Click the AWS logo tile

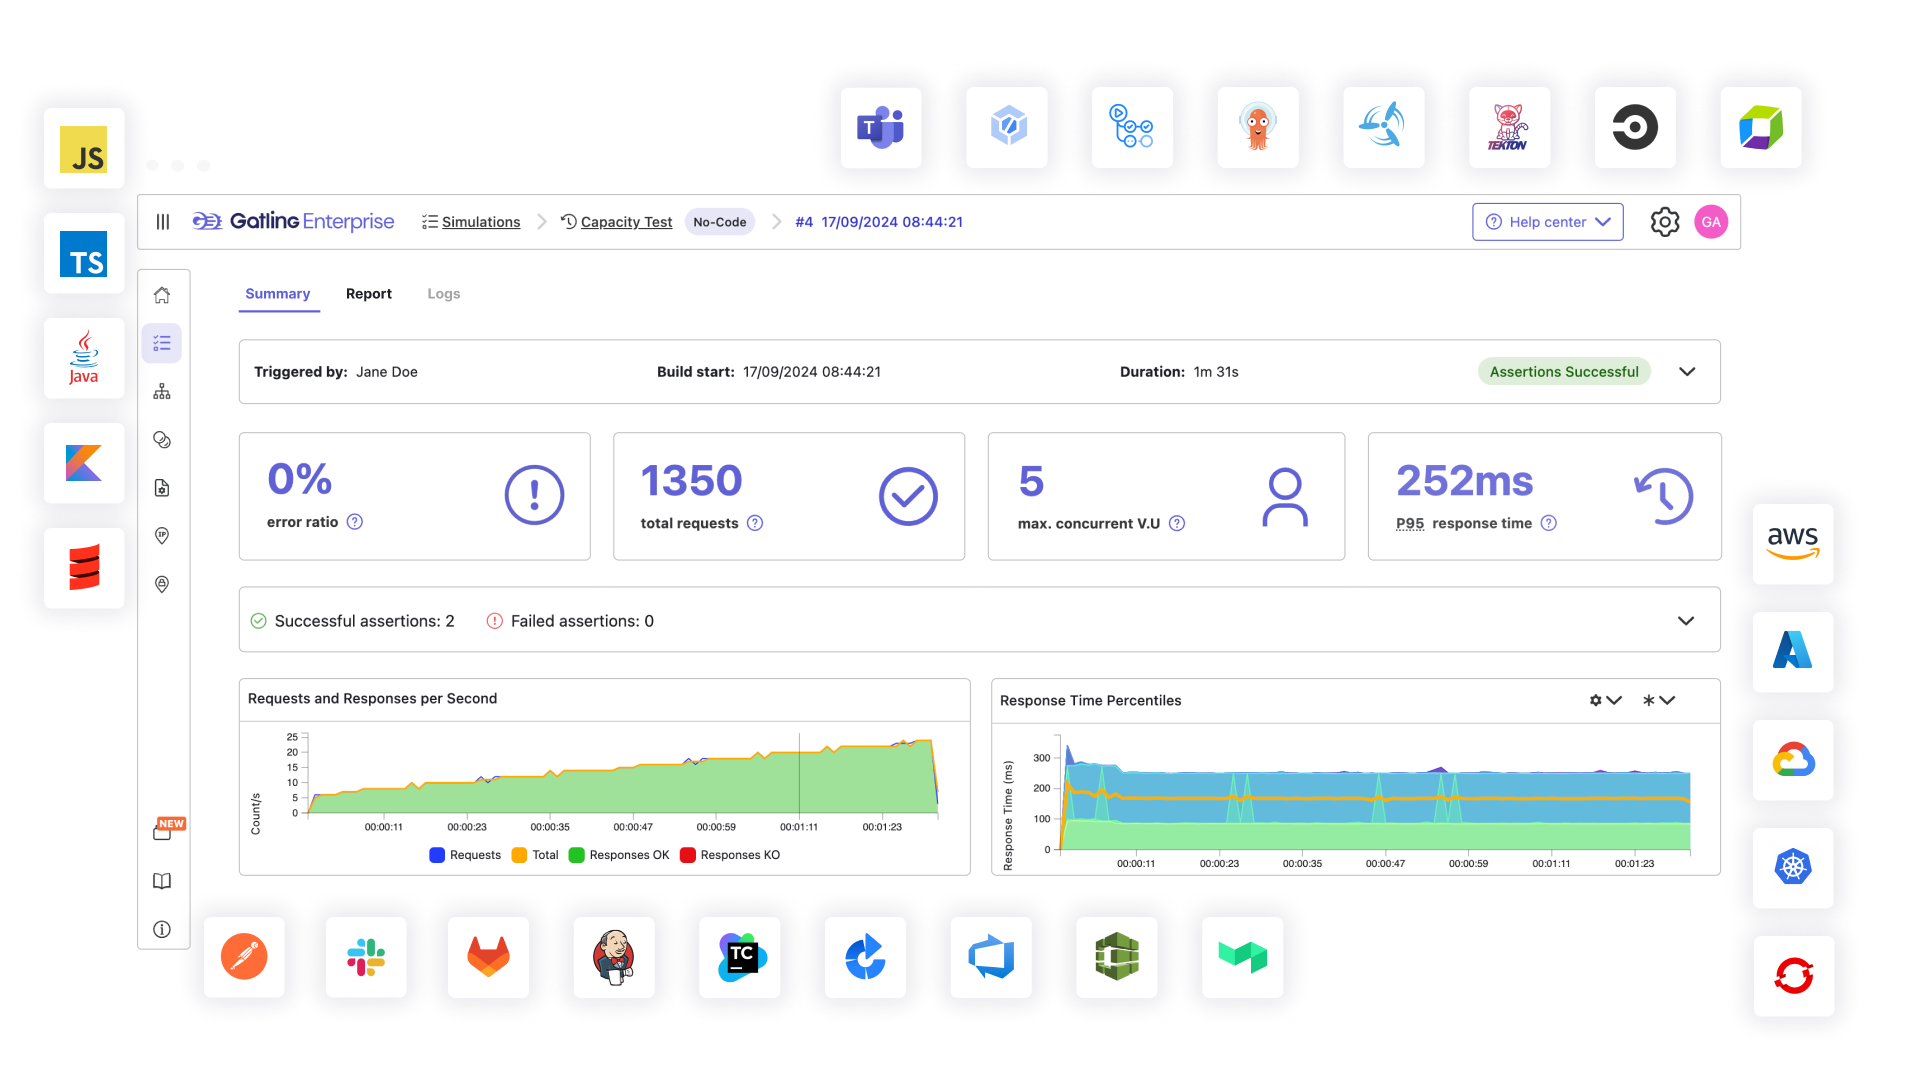click(1793, 544)
